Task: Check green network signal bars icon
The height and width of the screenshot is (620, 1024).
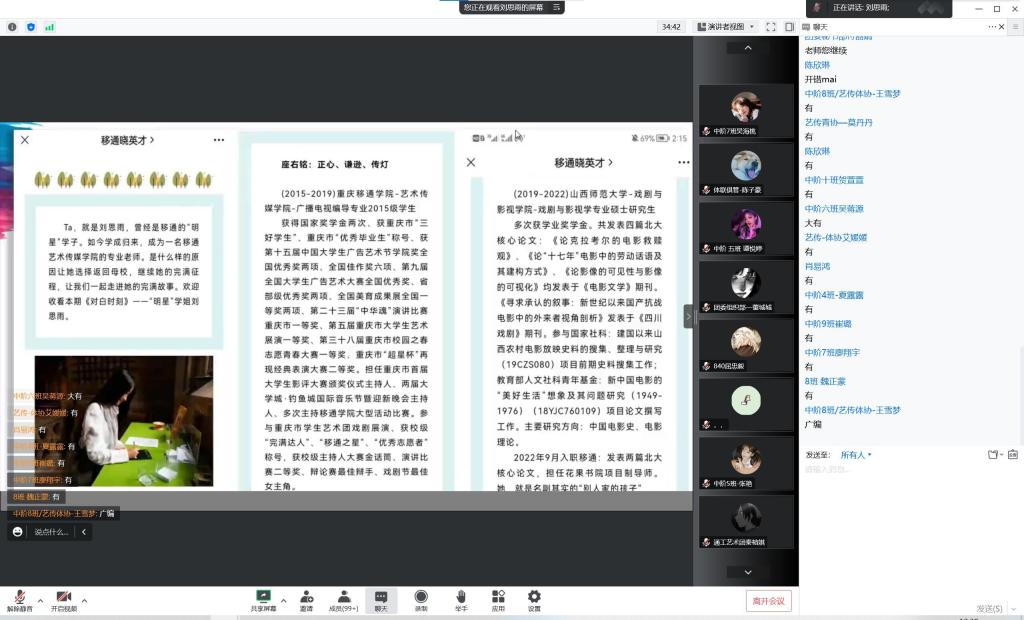Action: [50, 27]
